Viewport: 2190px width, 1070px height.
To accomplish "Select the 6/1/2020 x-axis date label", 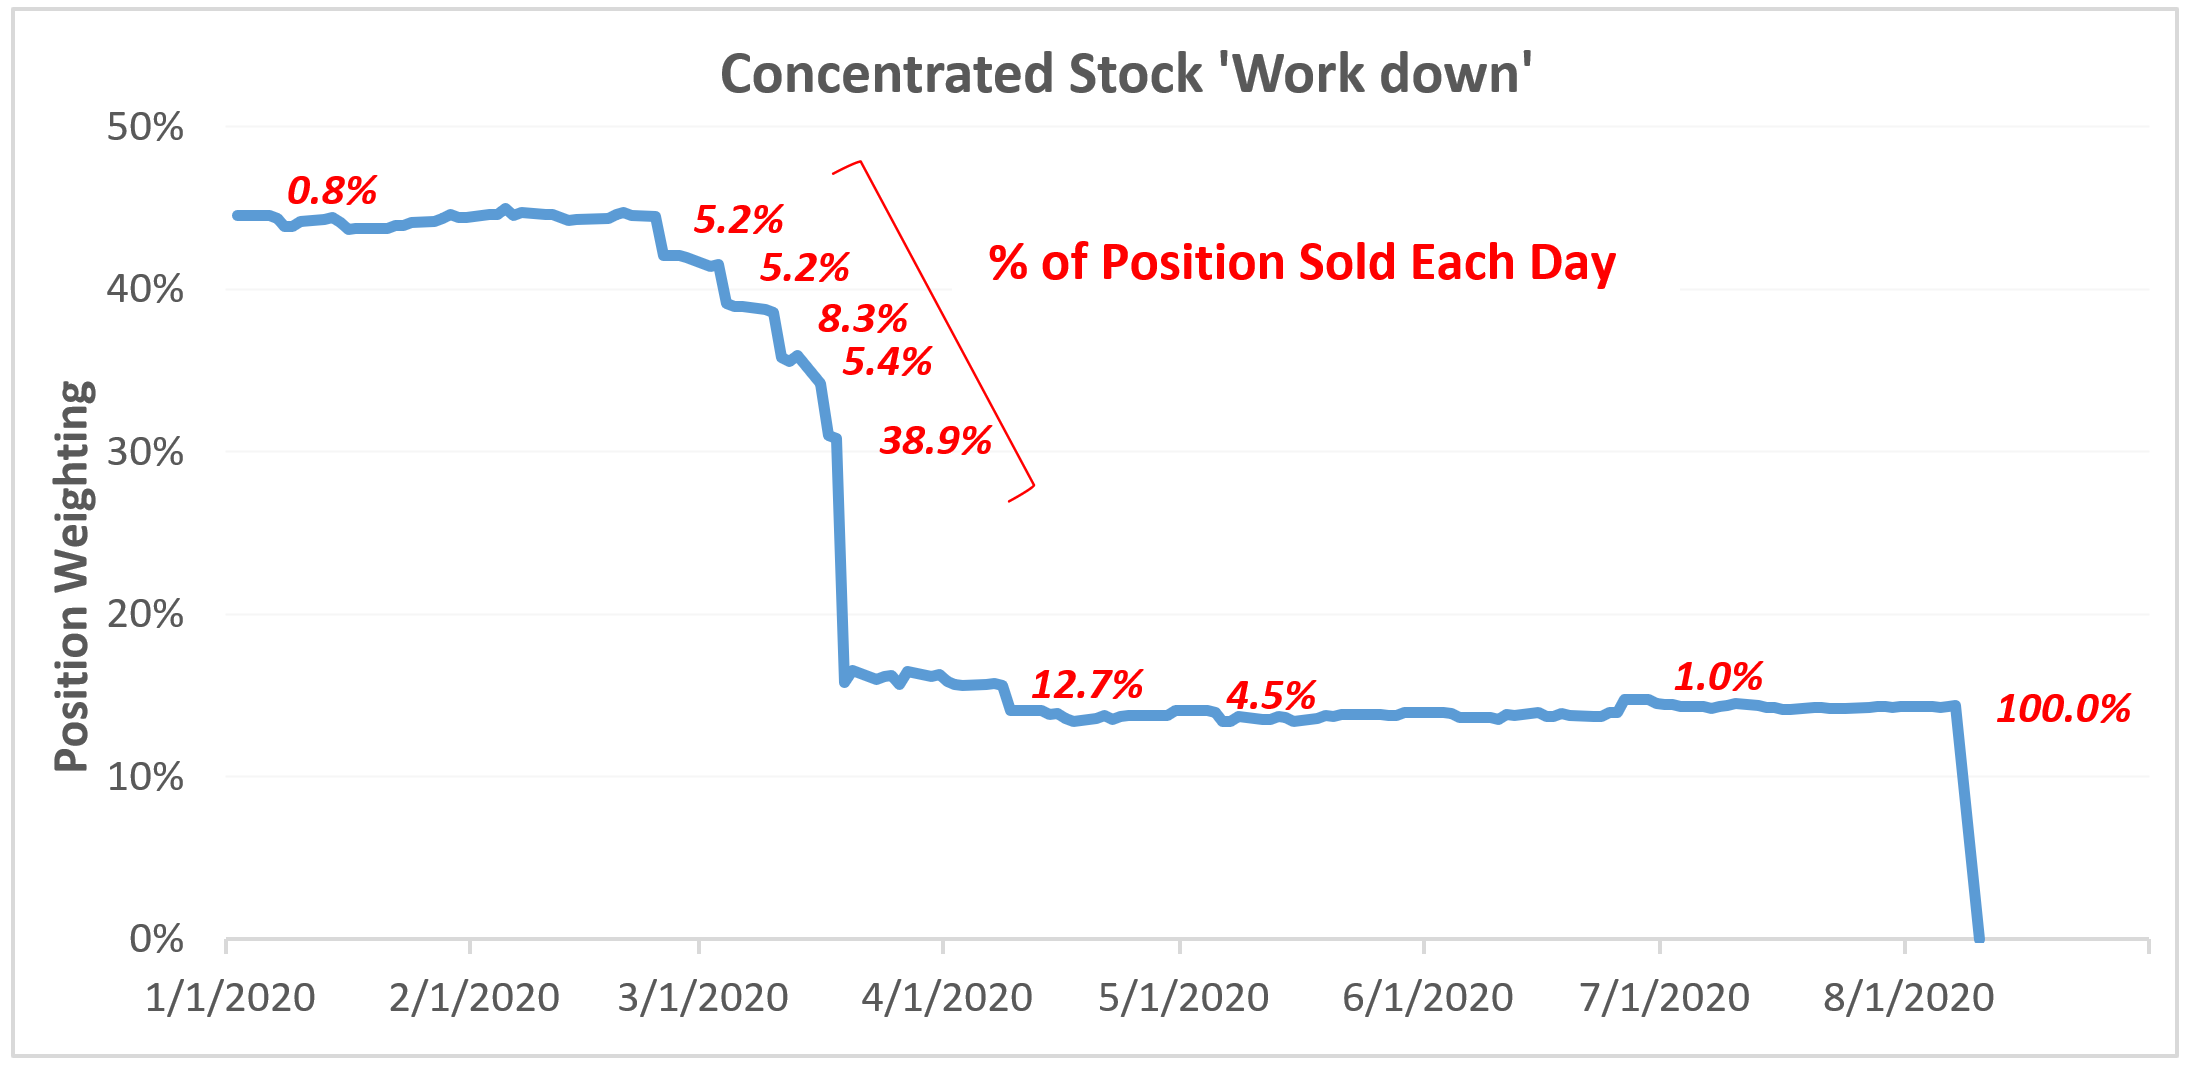I will pyautogui.click(x=1427, y=997).
